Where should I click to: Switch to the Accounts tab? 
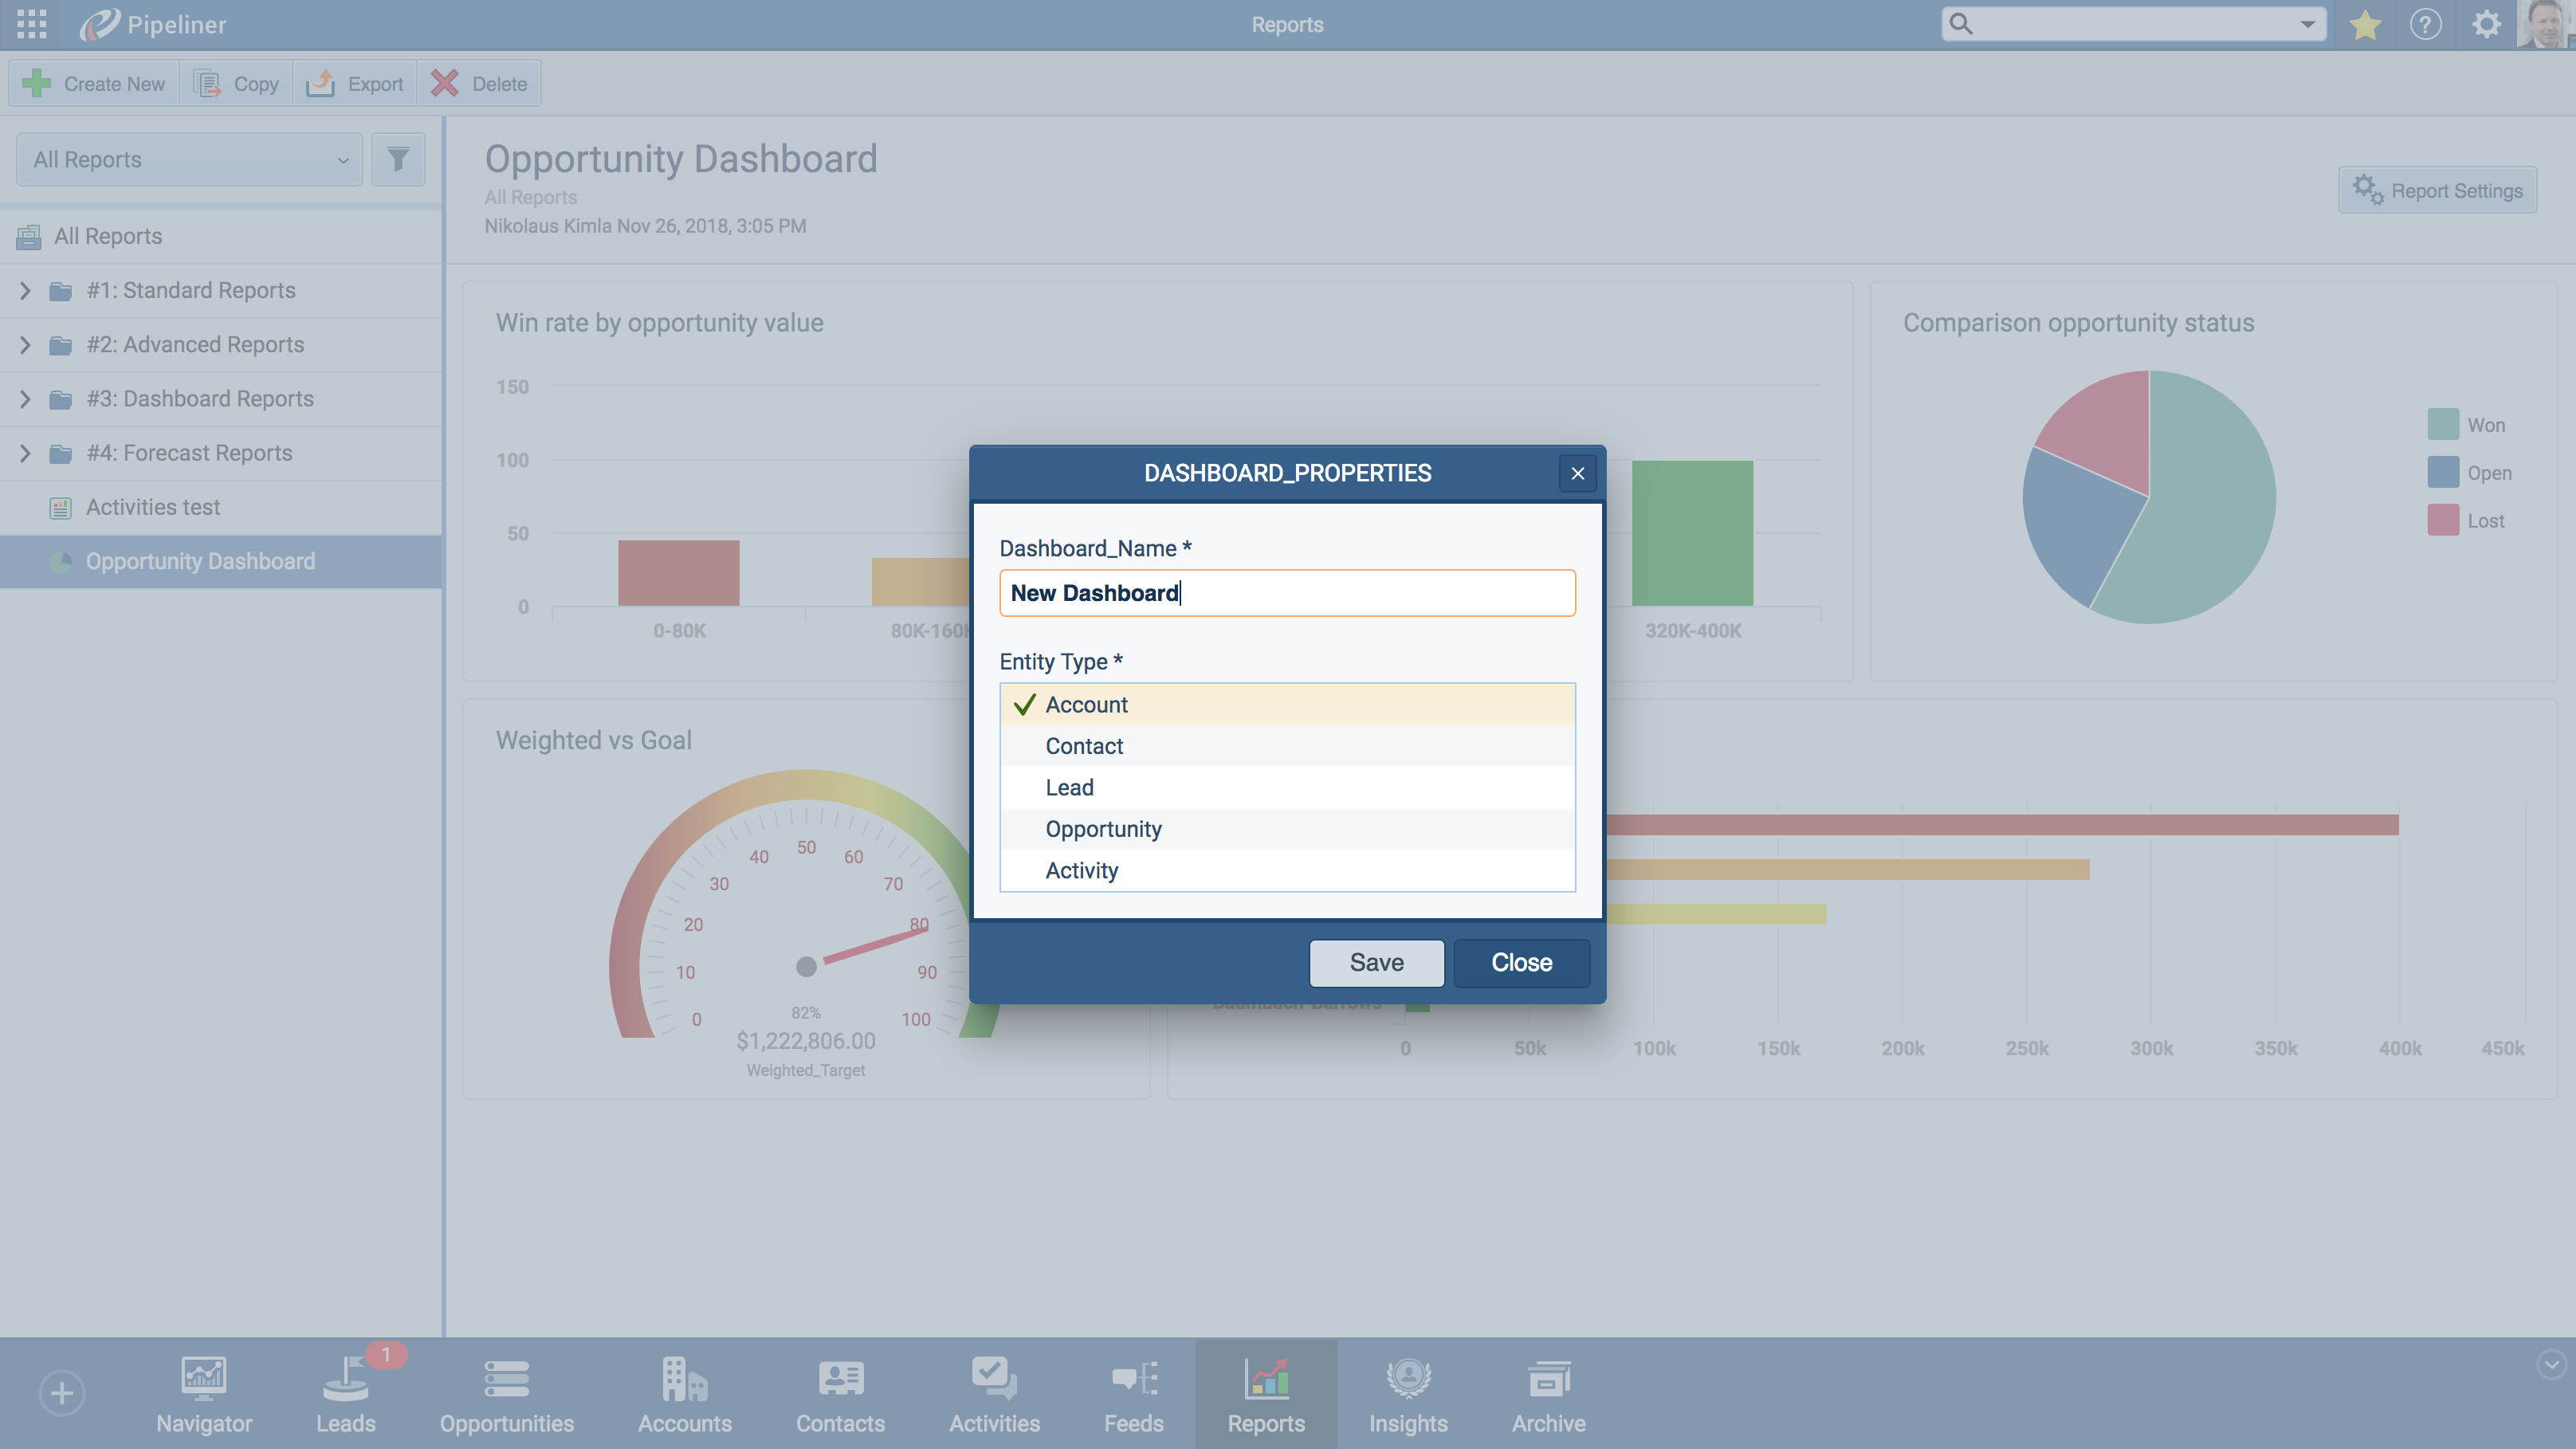[684, 1393]
